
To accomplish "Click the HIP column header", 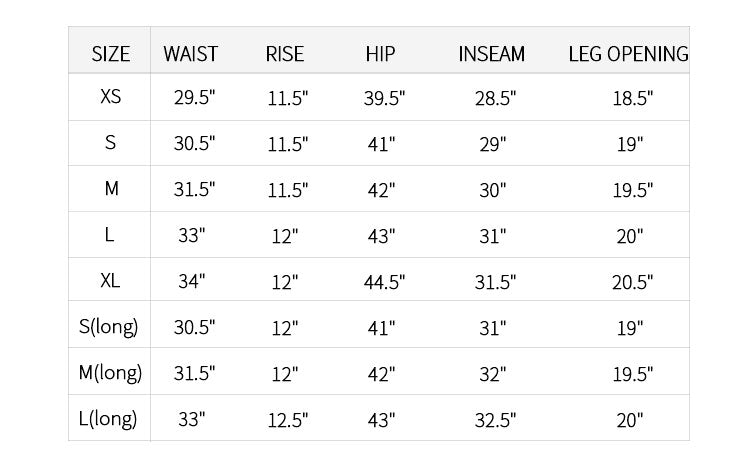I will 380,54.
